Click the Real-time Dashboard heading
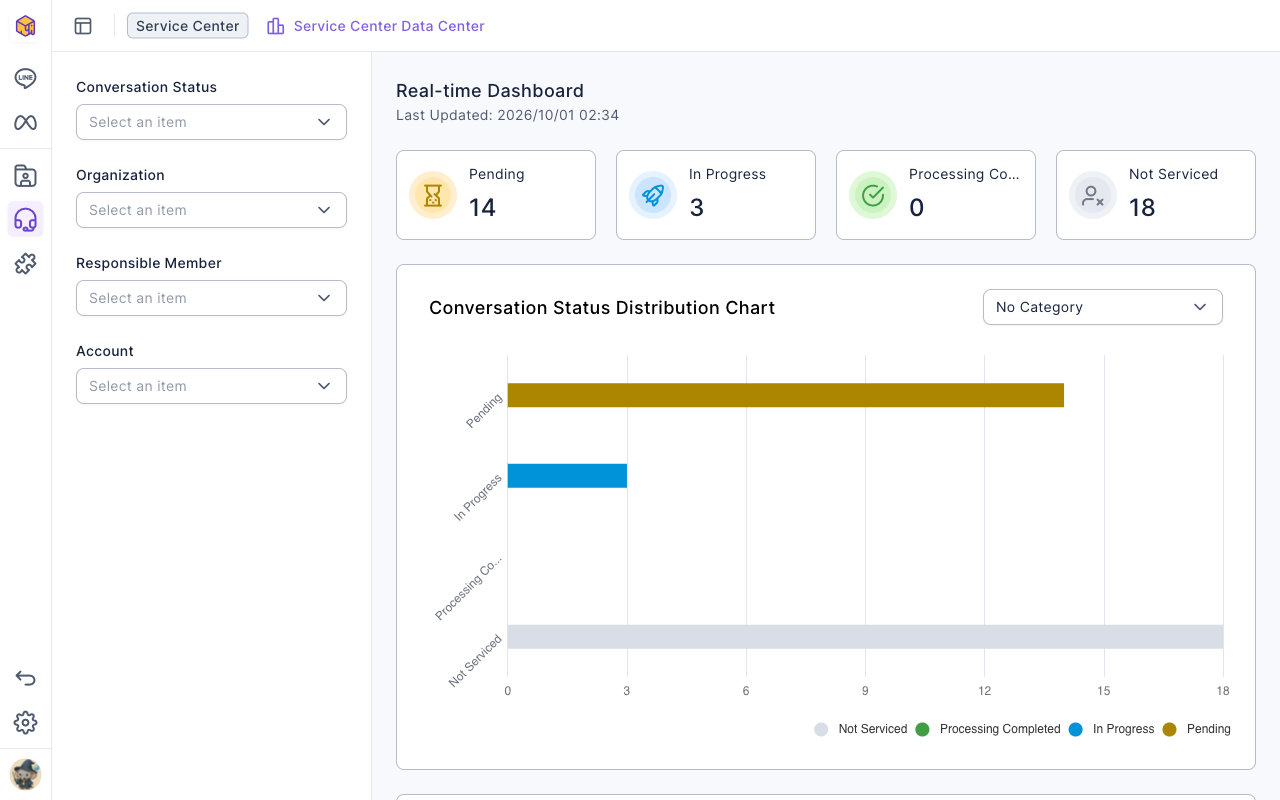1280x800 pixels. (x=490, y=91)
